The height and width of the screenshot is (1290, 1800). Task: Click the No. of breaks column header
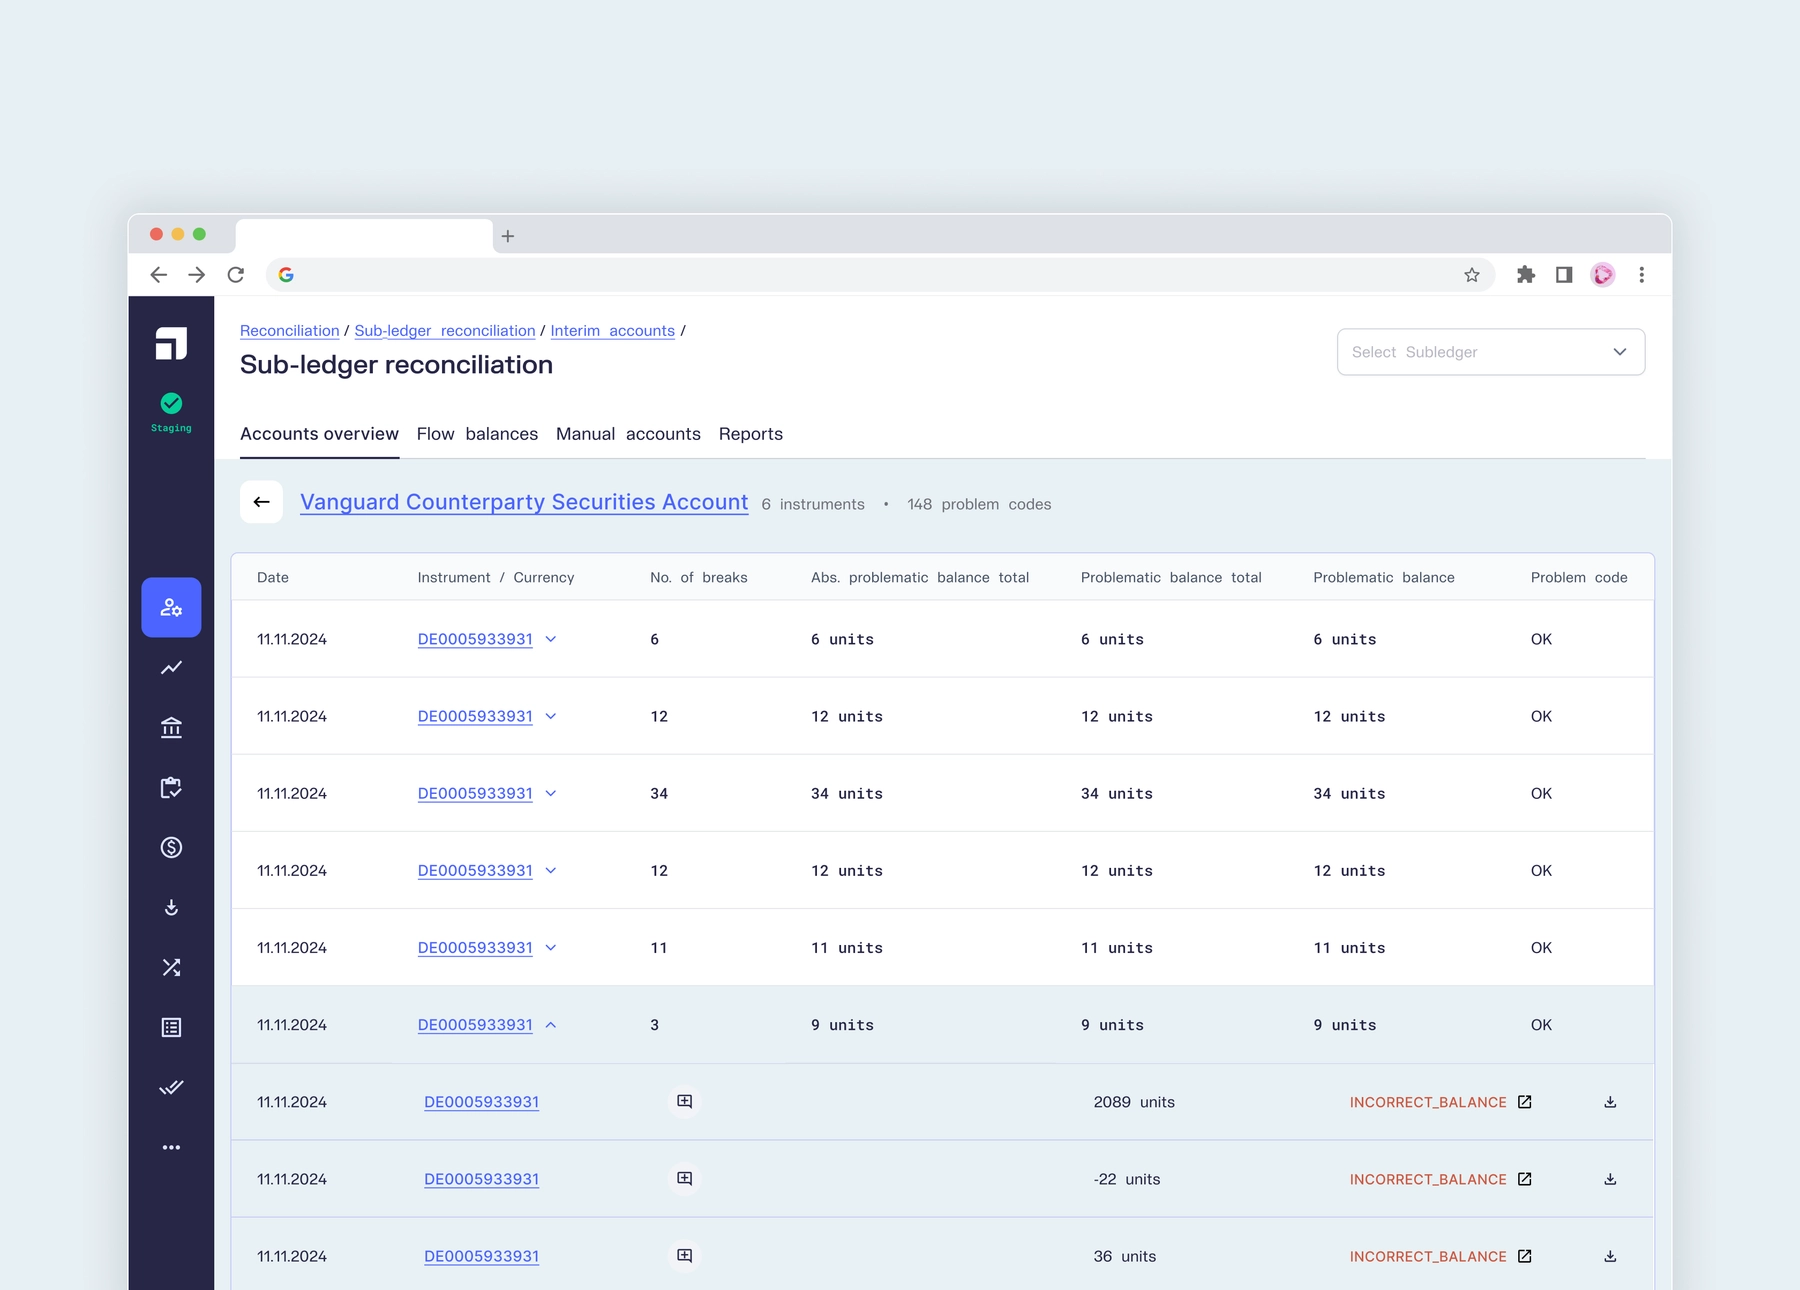tap(698, 578)
